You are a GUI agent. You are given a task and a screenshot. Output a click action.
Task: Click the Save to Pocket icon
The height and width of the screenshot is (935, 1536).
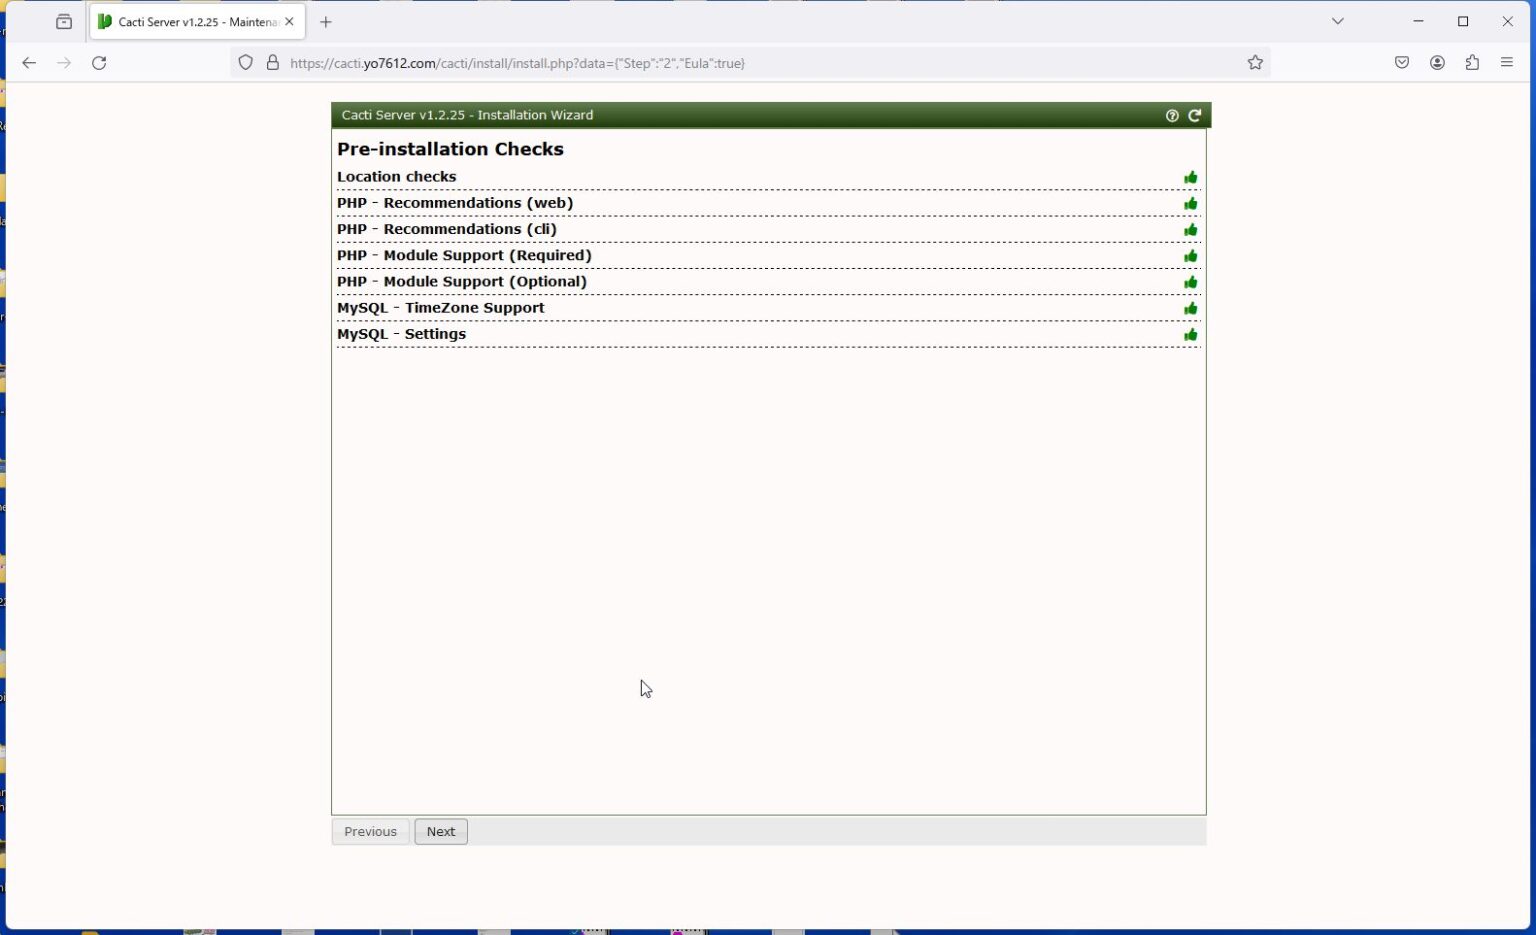tap(1402, 63)
